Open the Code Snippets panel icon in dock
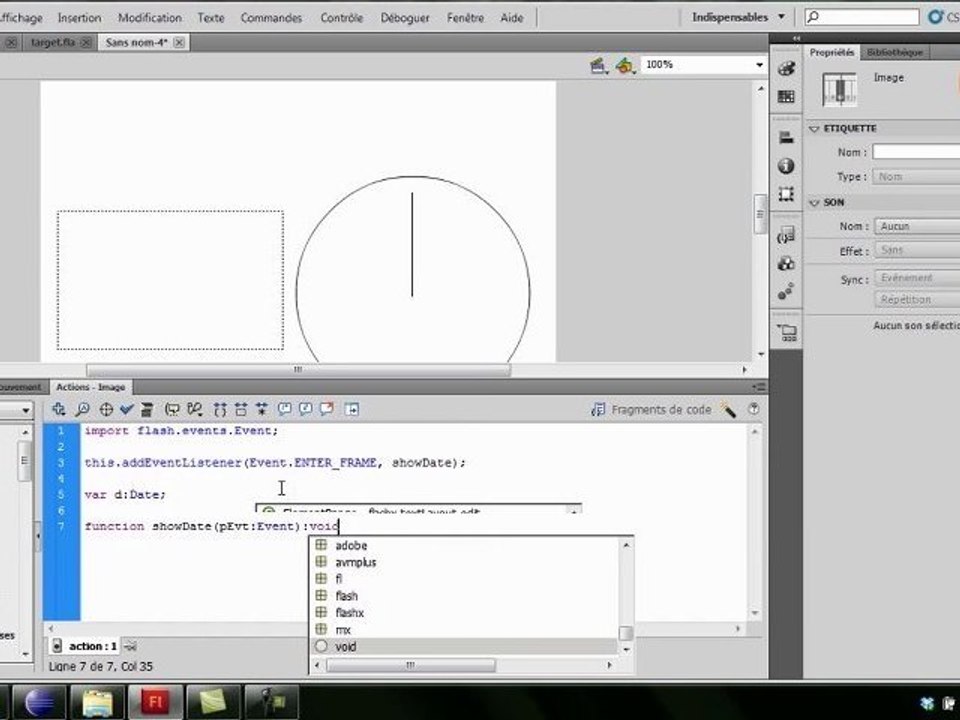960x720 pixels. pos(786,236)
